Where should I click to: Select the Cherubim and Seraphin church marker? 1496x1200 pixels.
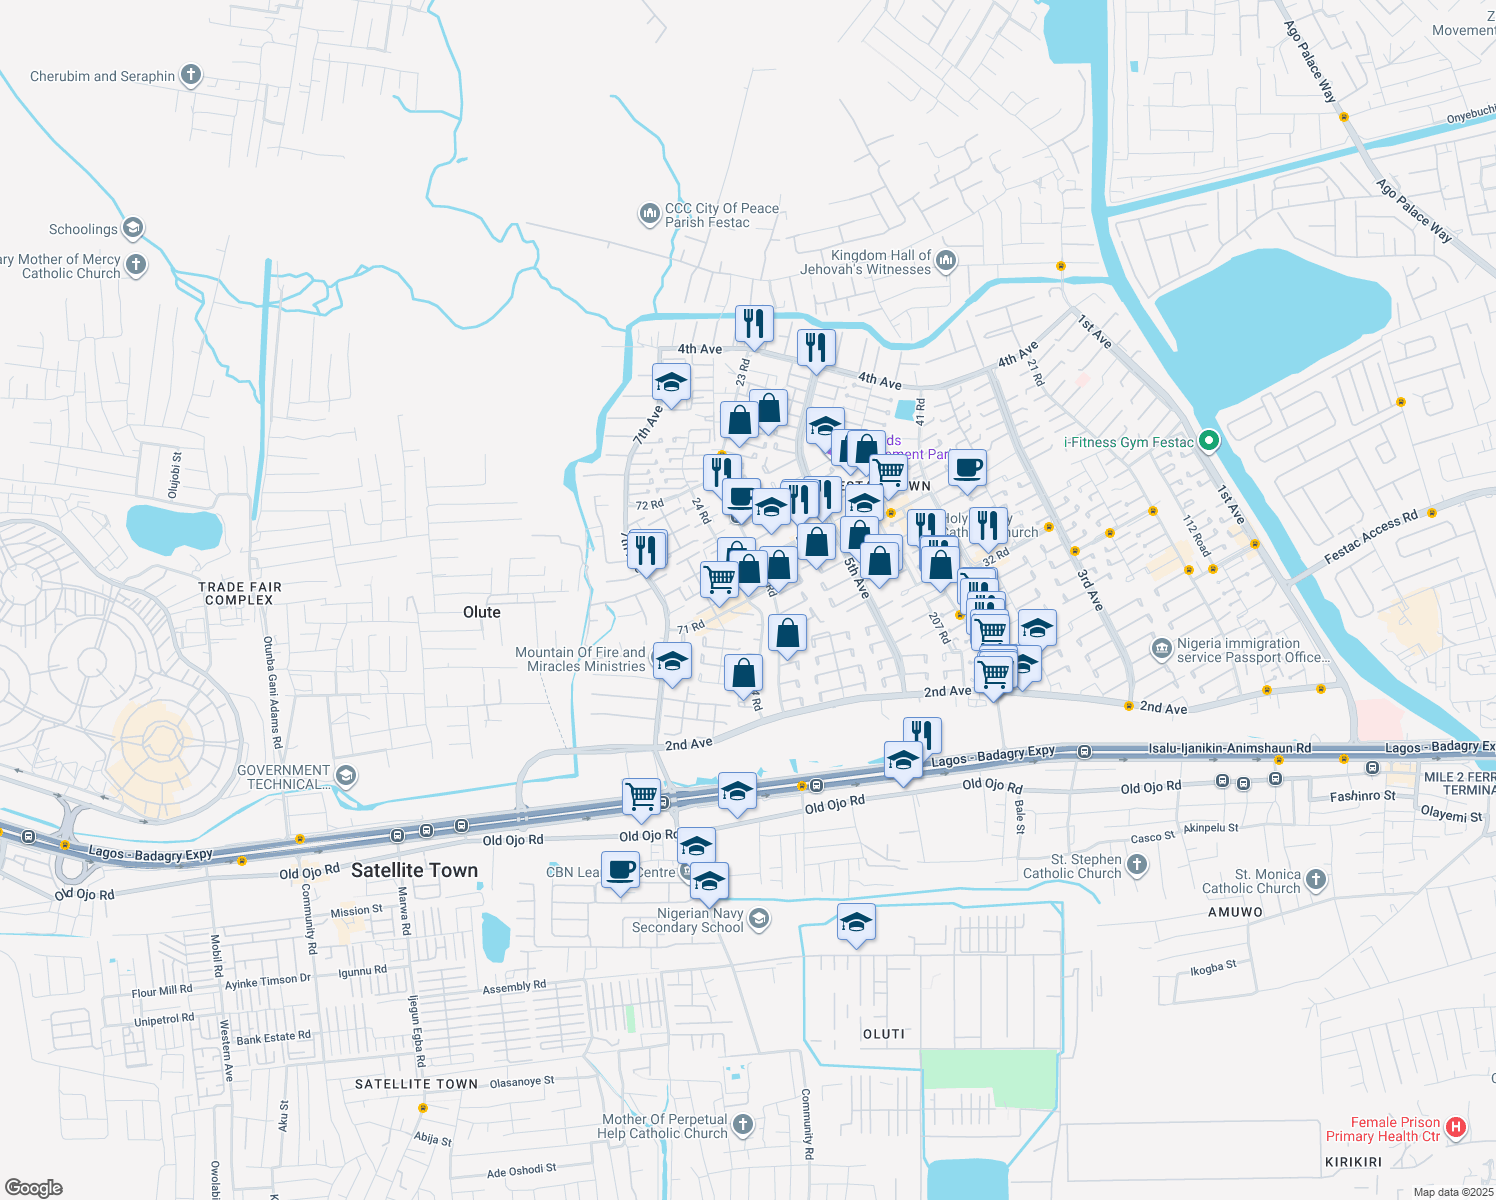pos(190,74)
